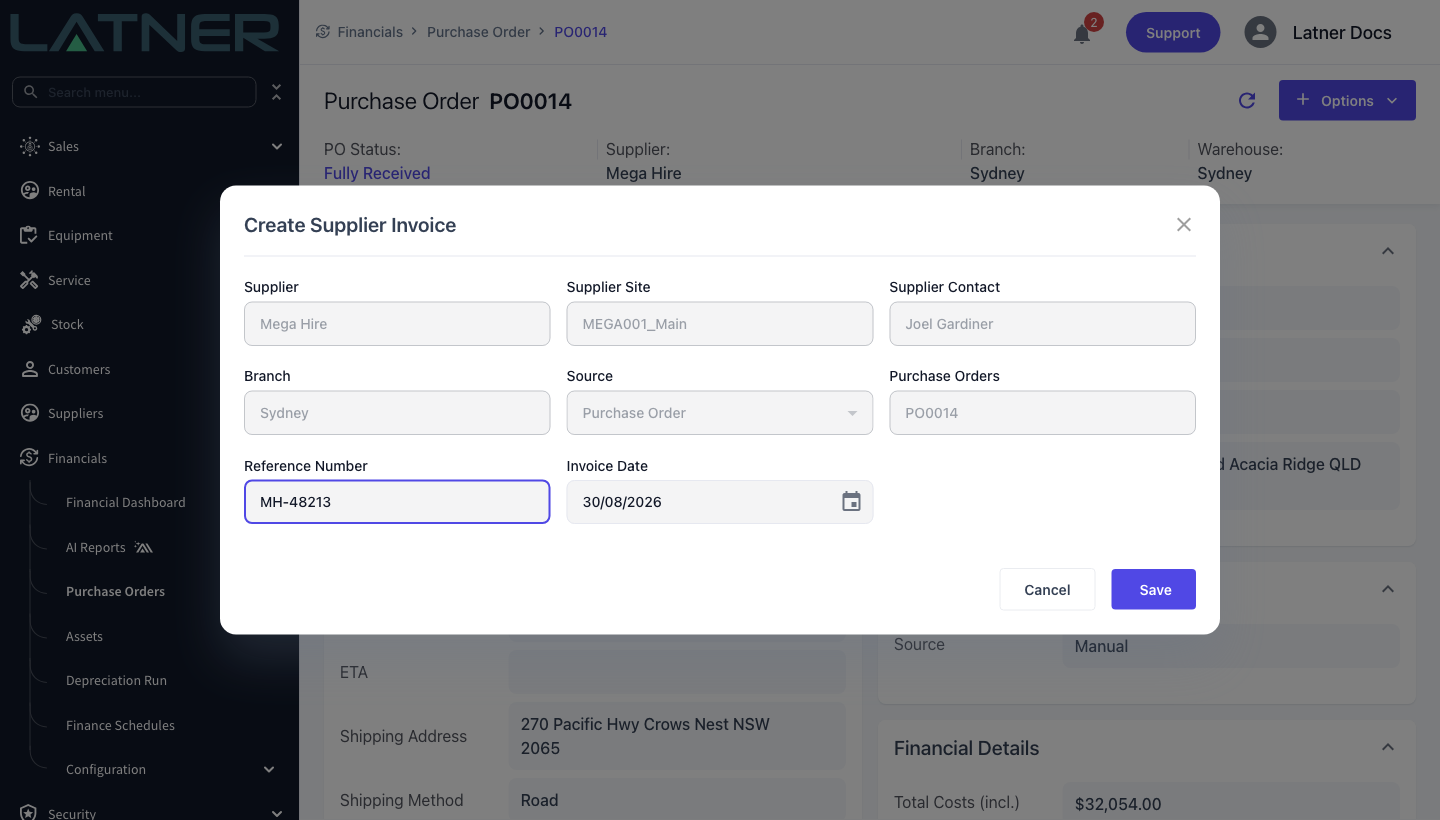Click the notifications bell icon
Image resolution: width=1440 pixels, height=820 pixels.
tap(1082, 34)
